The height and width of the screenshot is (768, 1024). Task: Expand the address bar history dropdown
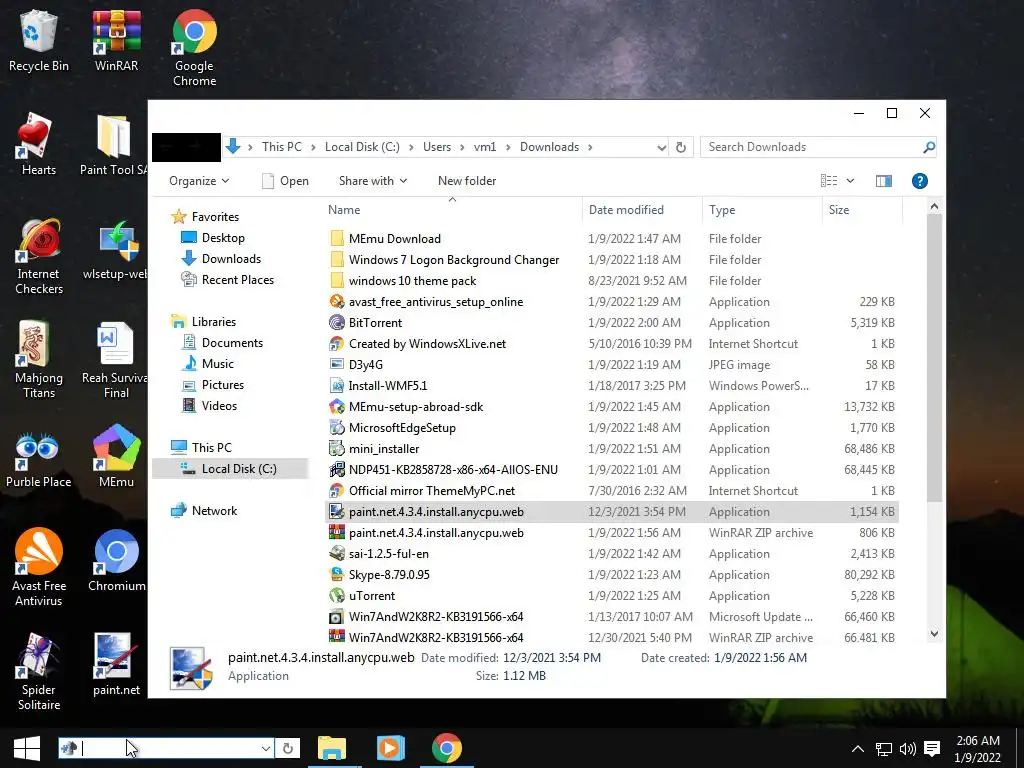click(662, 148)
